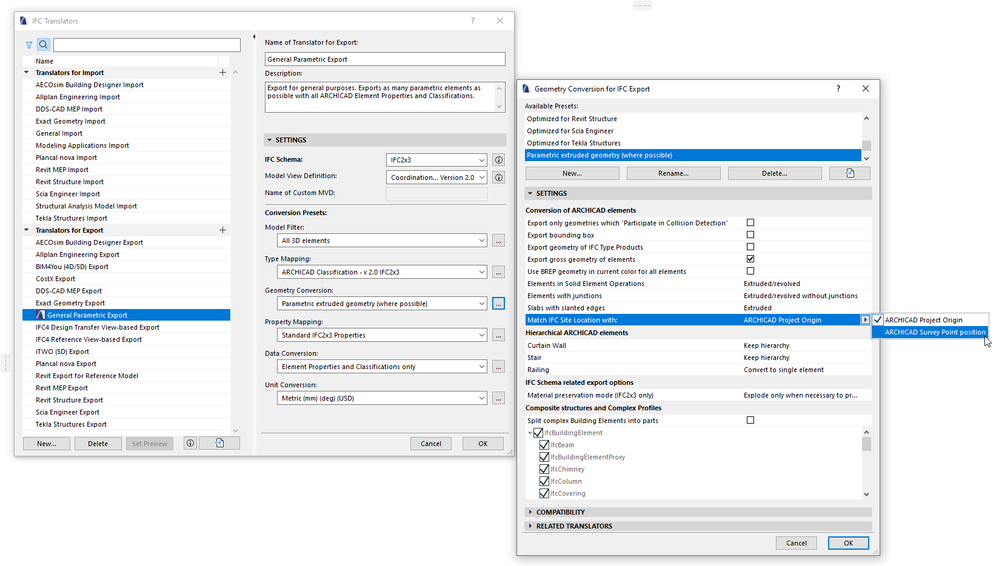
Task: Open the Unit Conversion dropdown
Action: 382,398
